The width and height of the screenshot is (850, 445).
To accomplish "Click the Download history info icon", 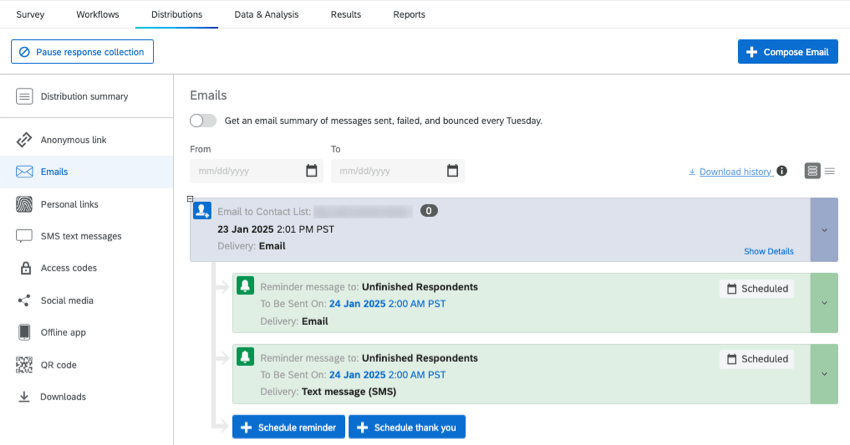I will (x=782, y=171).
